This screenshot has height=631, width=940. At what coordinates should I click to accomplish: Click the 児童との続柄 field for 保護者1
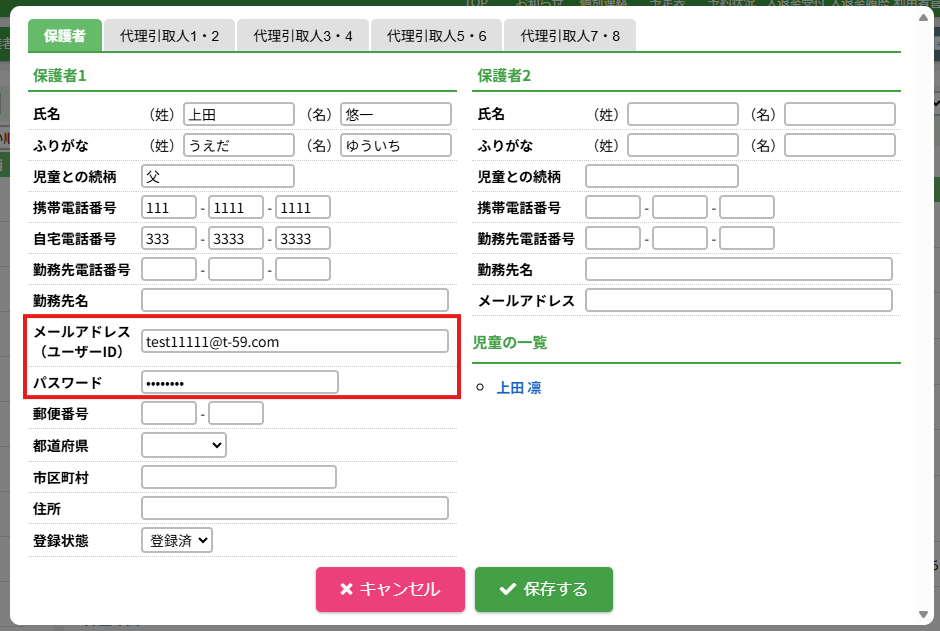[x=218, y=176]
